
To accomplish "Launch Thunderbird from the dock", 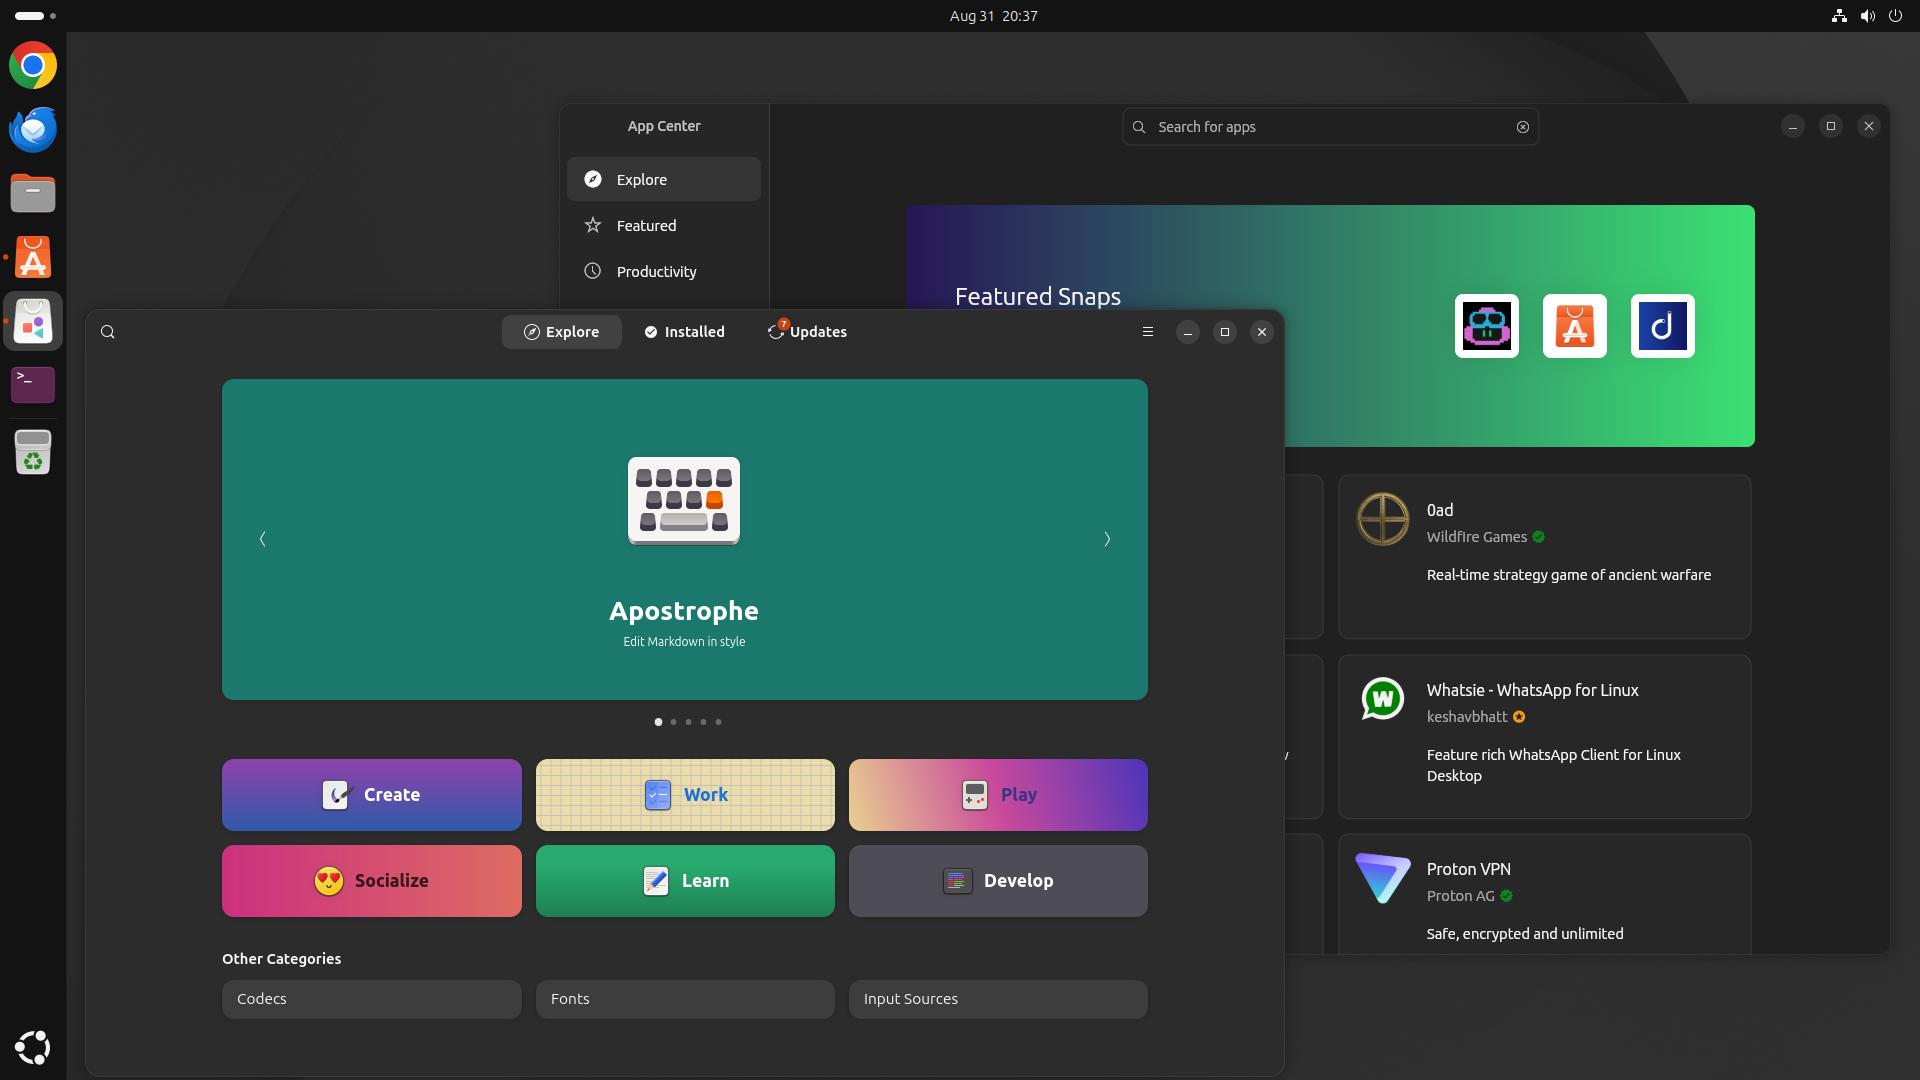I will tap(33, 129).
